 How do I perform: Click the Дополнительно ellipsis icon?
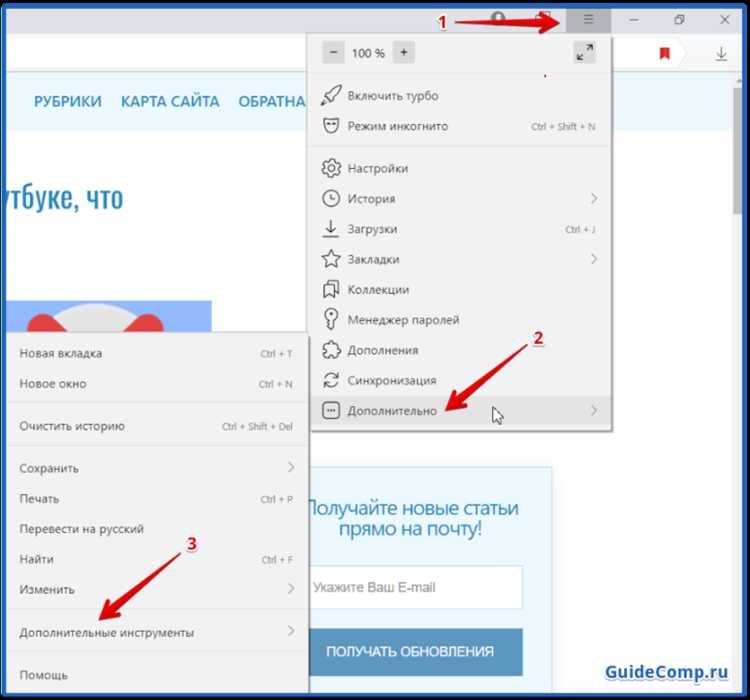pos(331,411)
